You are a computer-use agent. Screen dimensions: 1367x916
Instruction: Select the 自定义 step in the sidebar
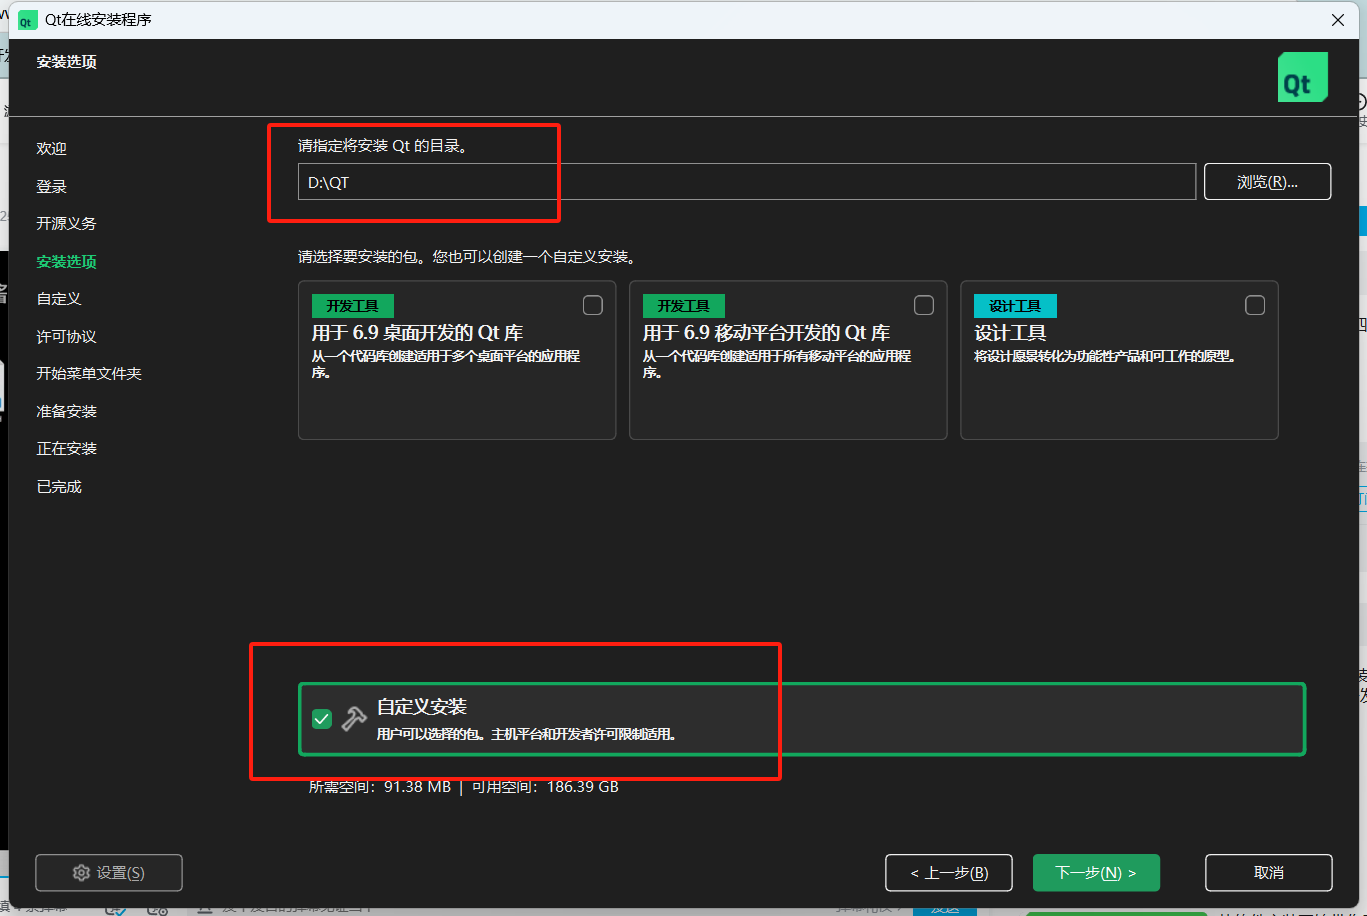pyautogui.click(x=59, y=298)
